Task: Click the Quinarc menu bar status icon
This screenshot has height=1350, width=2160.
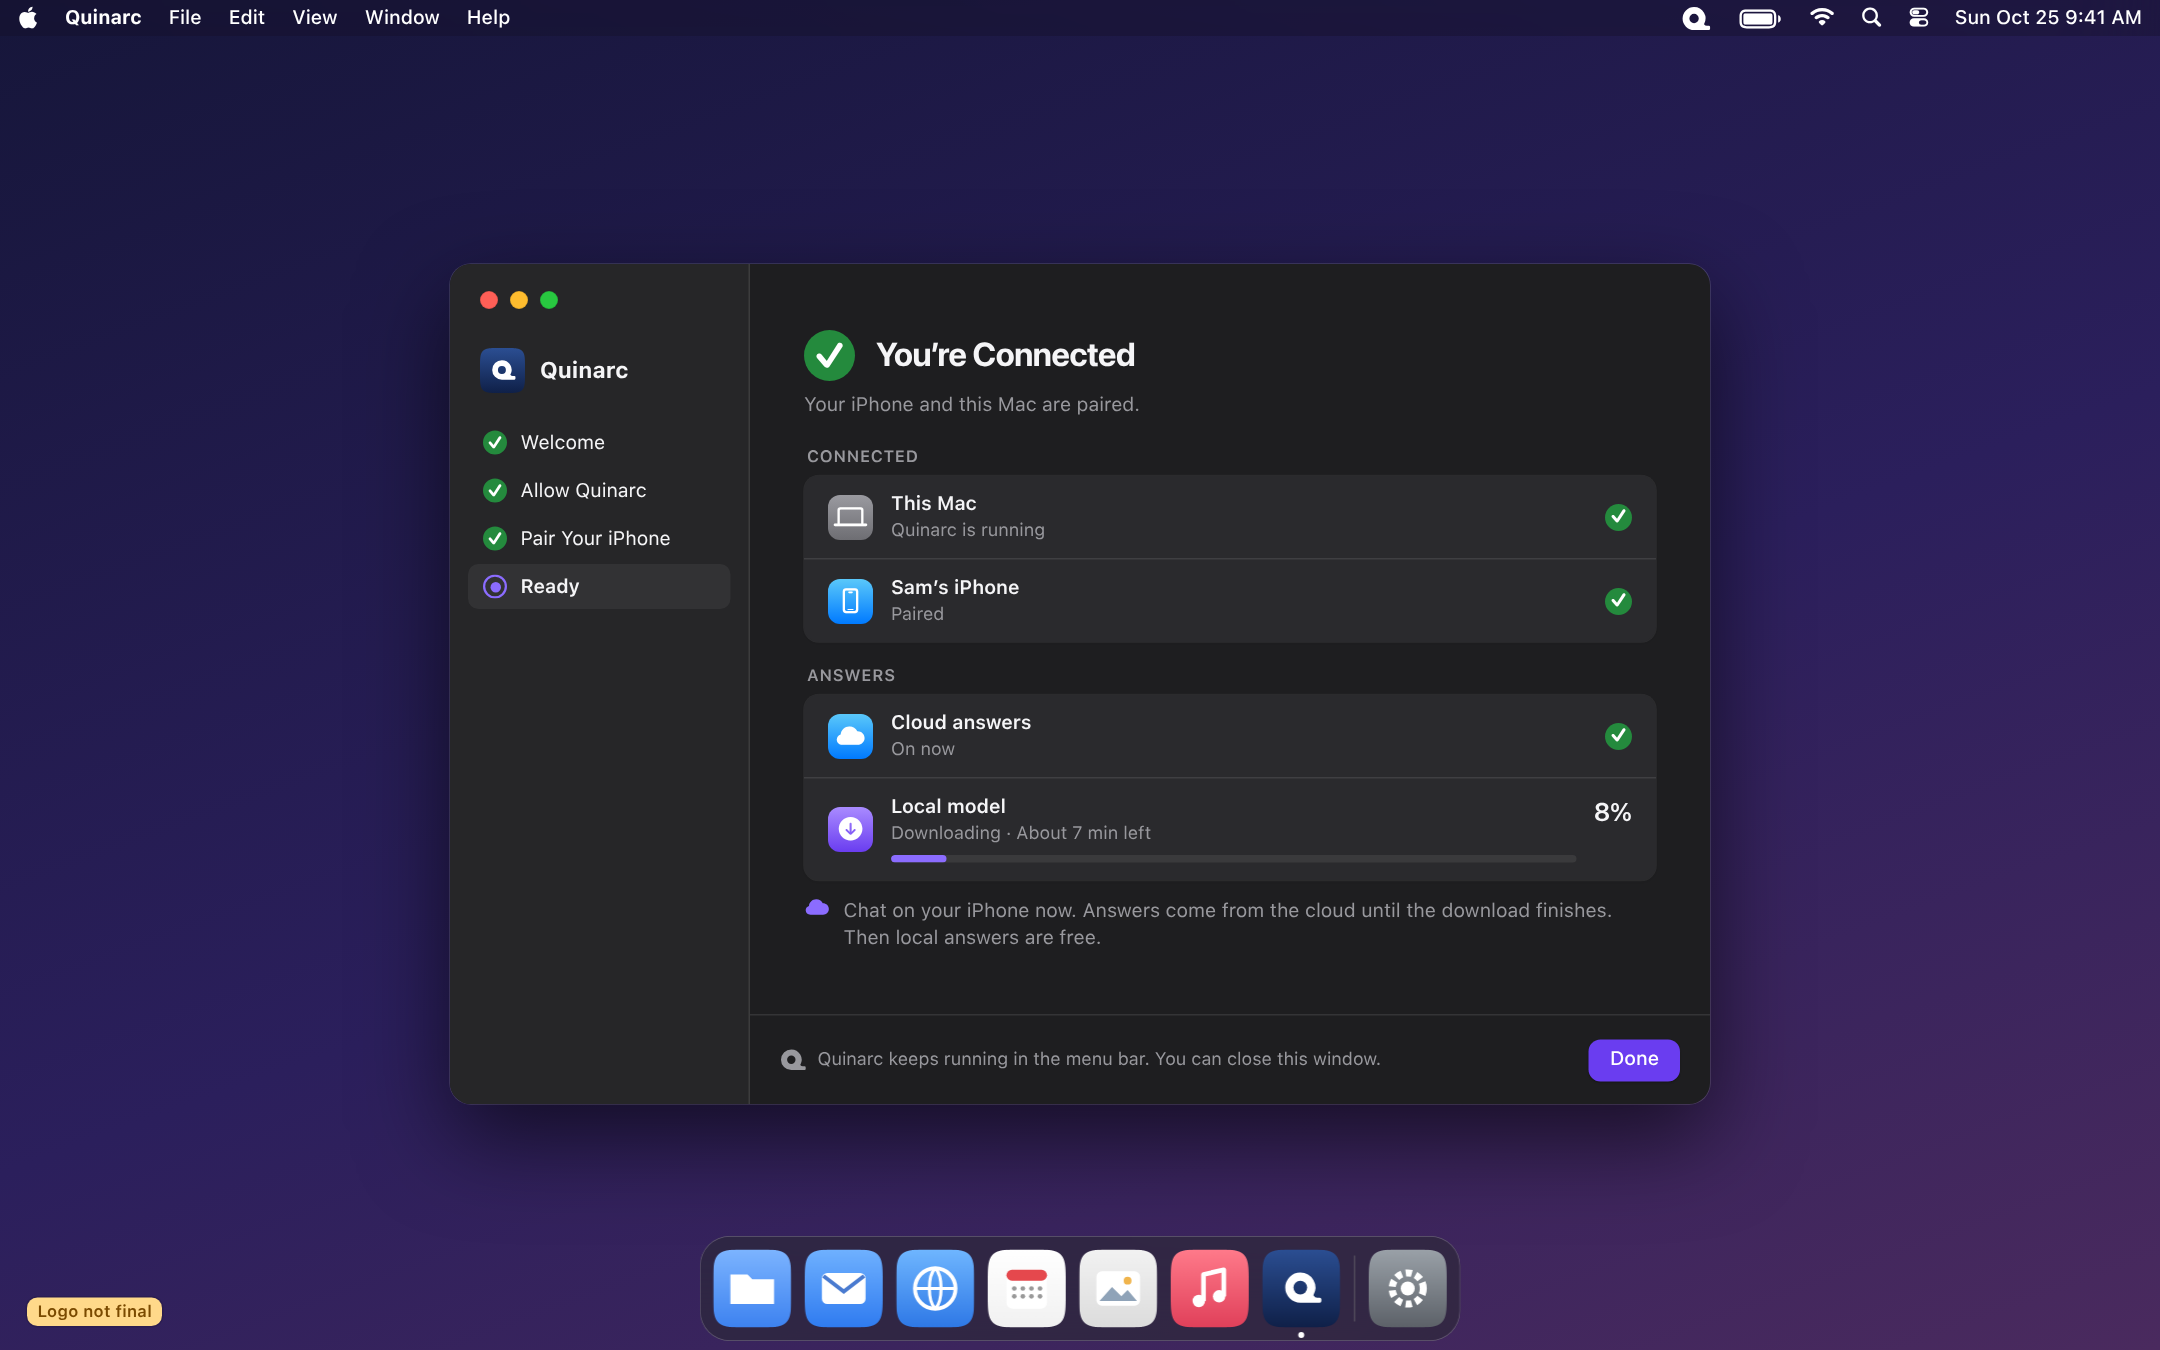Action: [x=1695, y=18]
